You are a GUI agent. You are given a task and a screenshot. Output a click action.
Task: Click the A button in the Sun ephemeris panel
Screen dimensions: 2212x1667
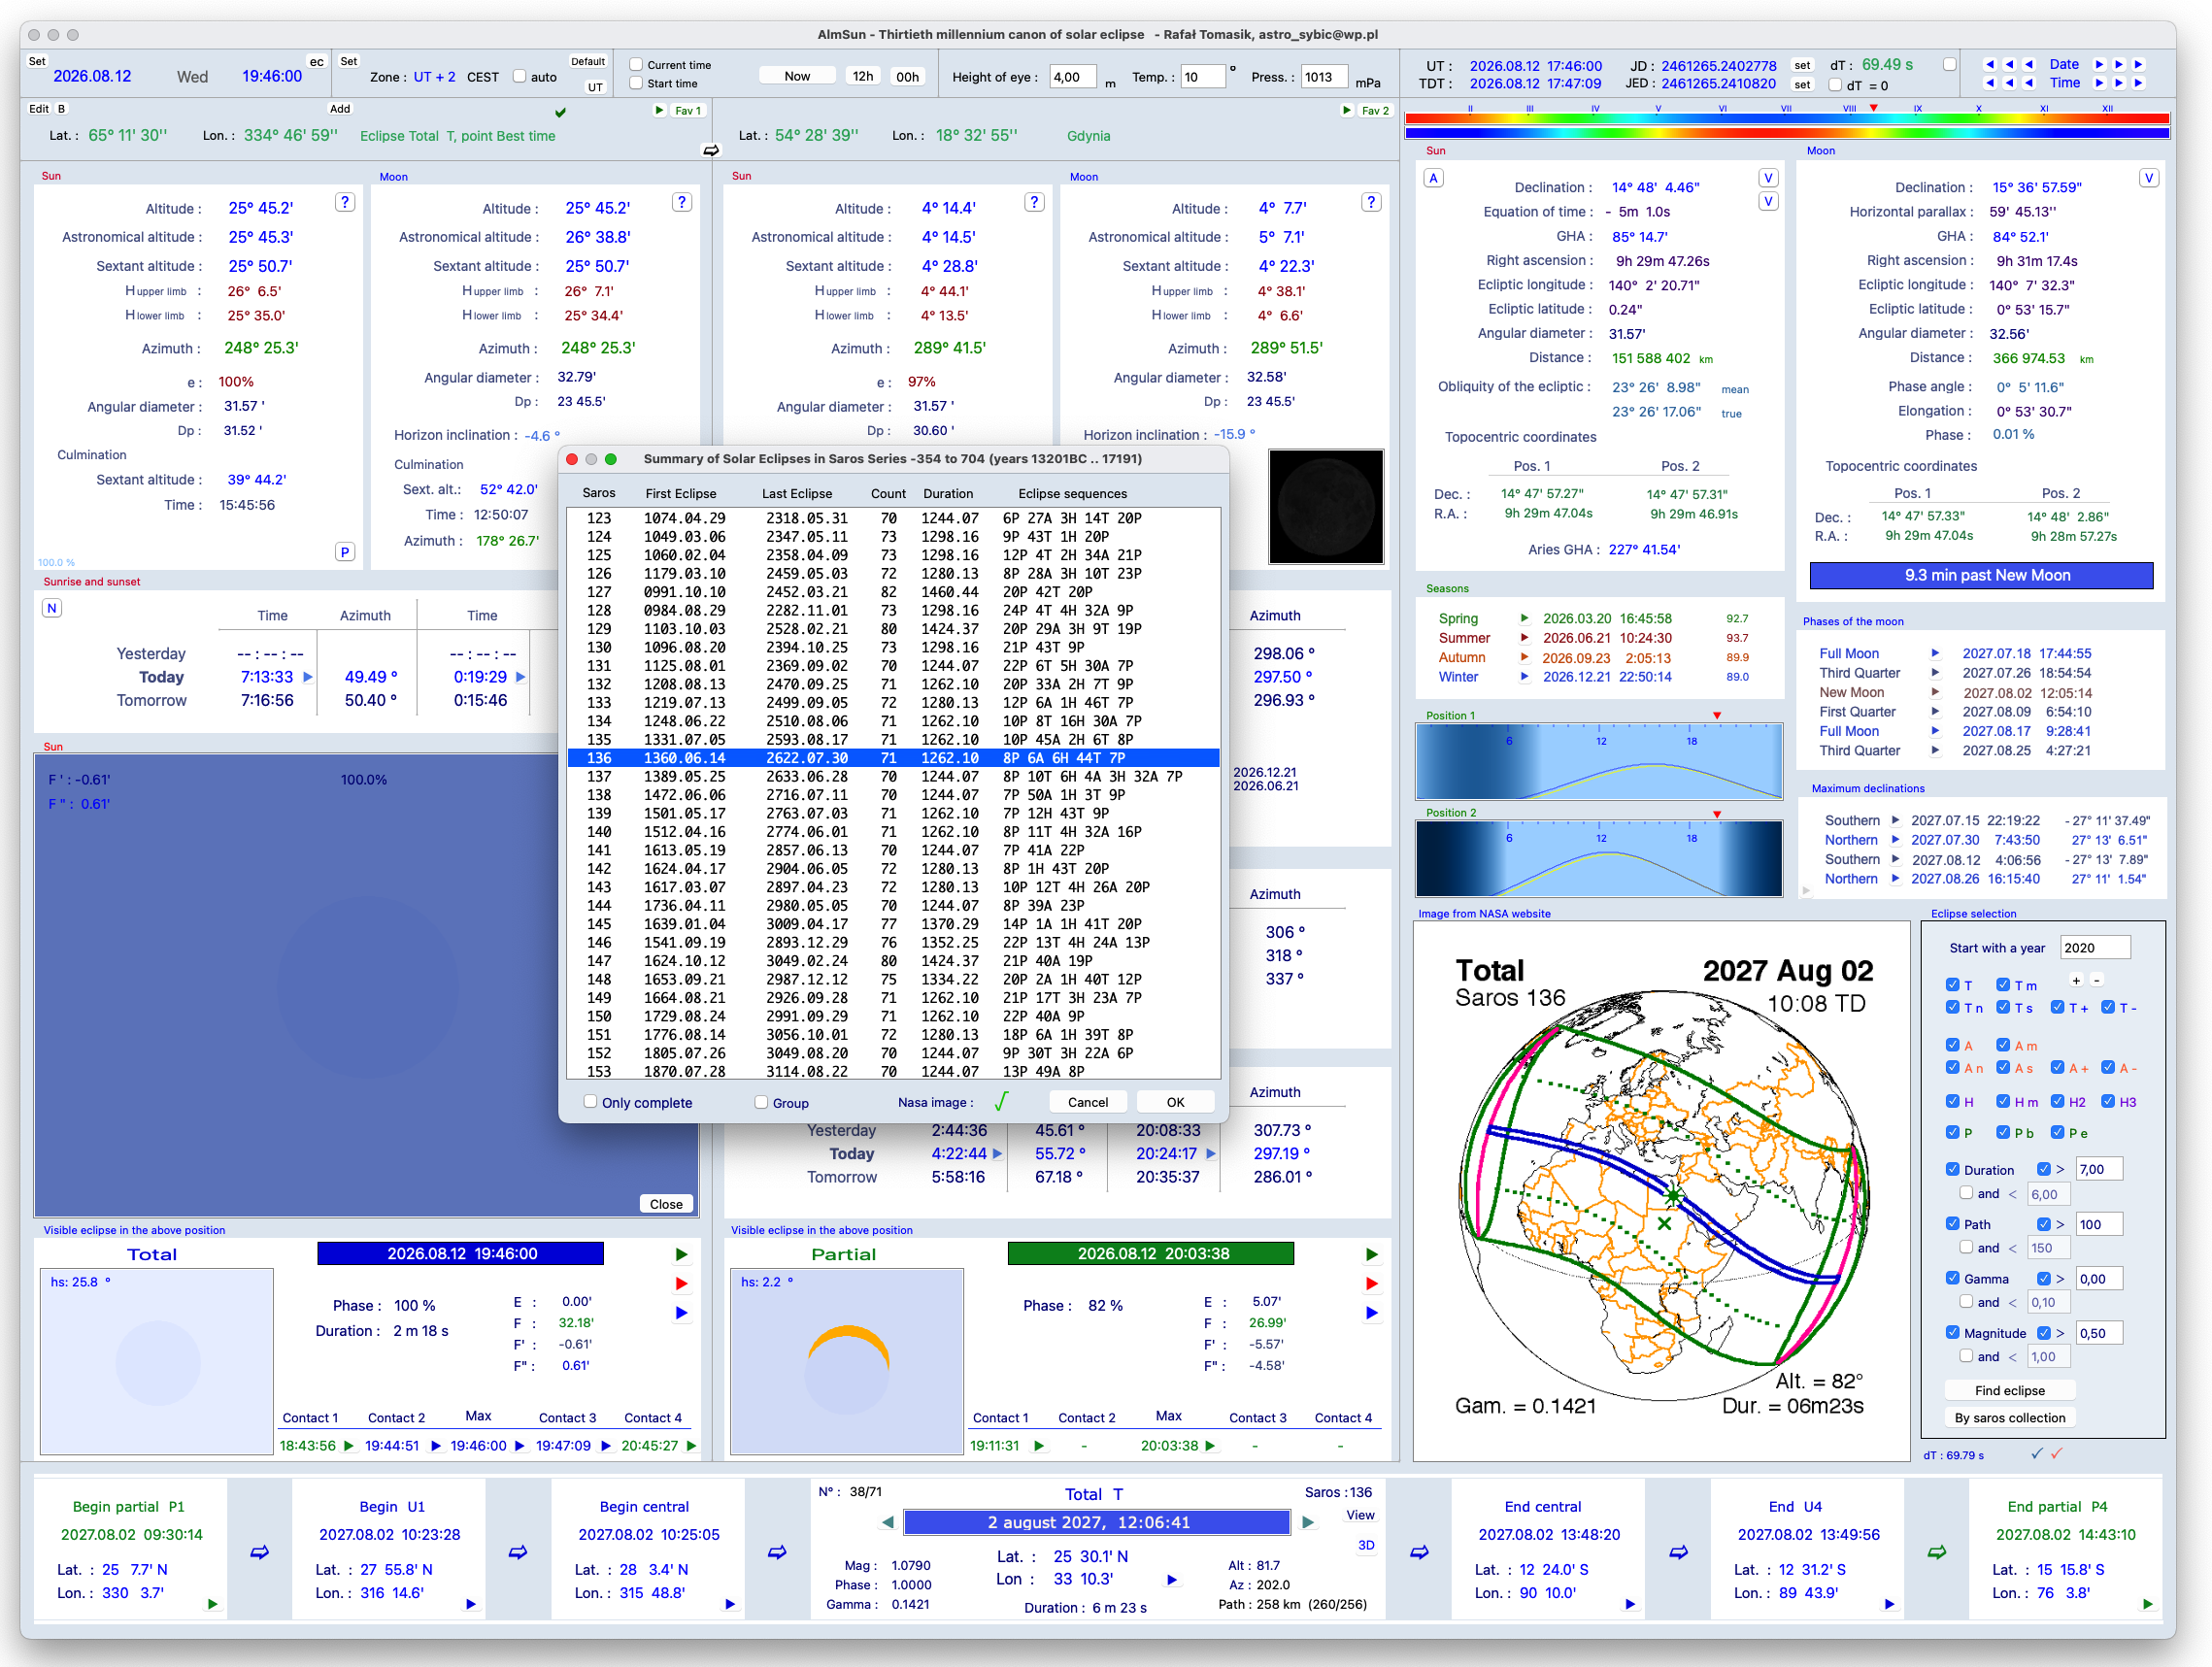pyautogui.click(x=1434, y=178)
